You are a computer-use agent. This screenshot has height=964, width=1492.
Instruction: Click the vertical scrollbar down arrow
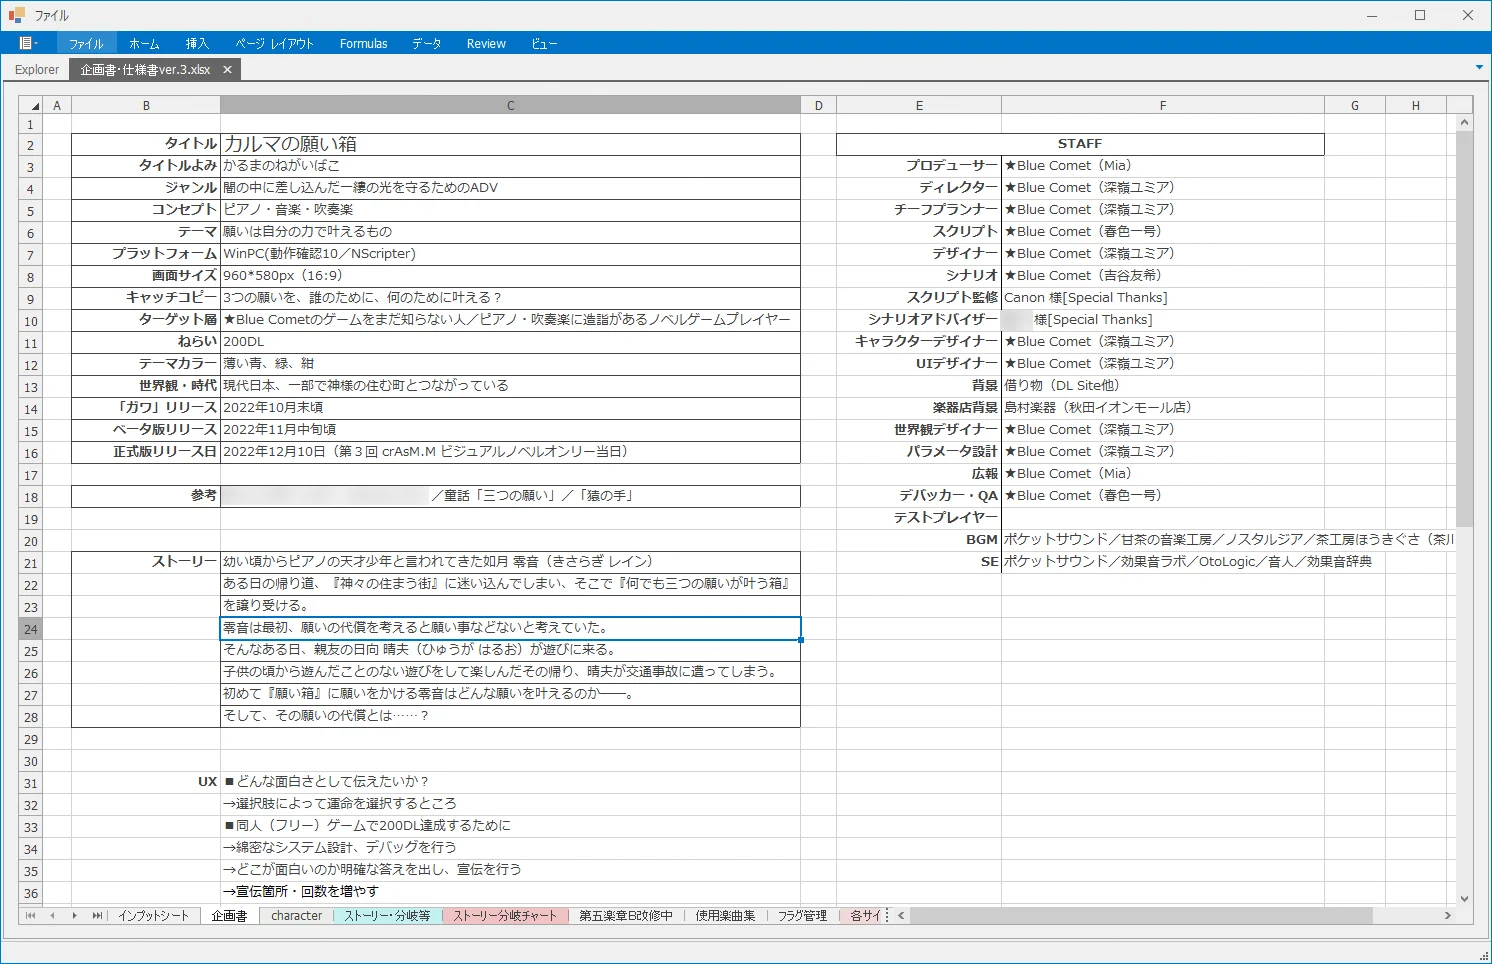[x=1464, y=899]
